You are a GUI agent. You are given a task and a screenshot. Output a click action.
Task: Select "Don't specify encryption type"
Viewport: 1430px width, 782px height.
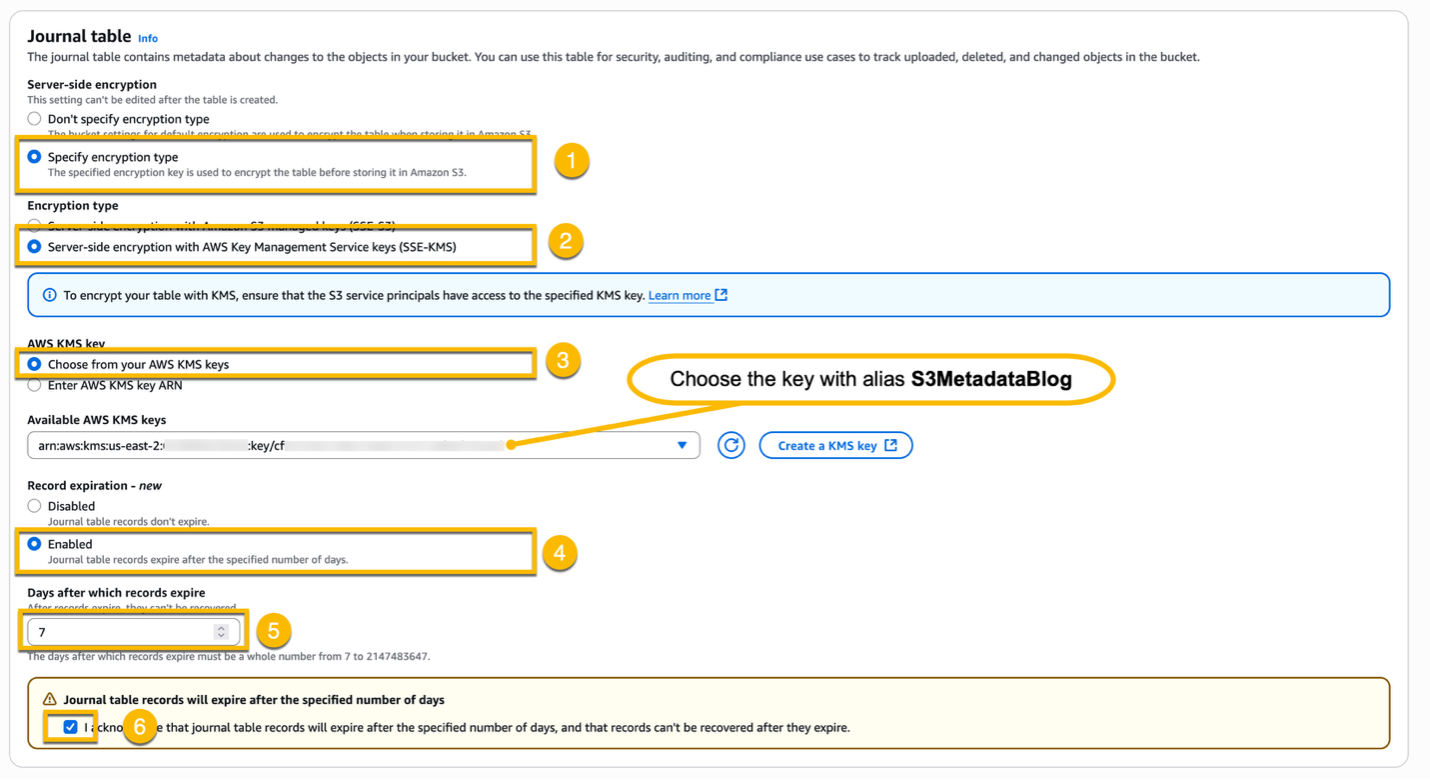click(x=34, y=118)
